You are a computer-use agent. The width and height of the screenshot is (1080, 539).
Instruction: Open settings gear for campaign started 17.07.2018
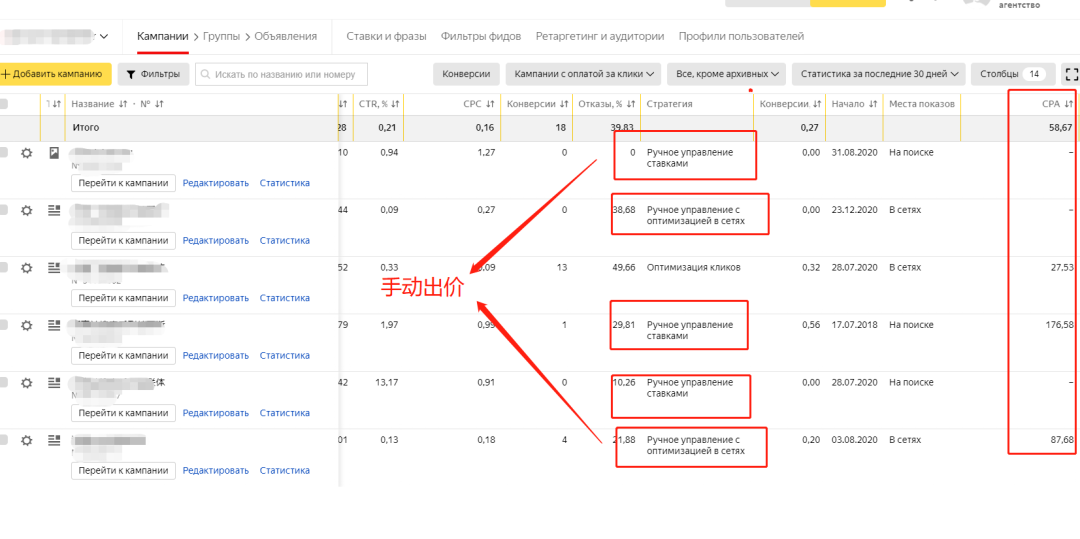tap(26, 325)
